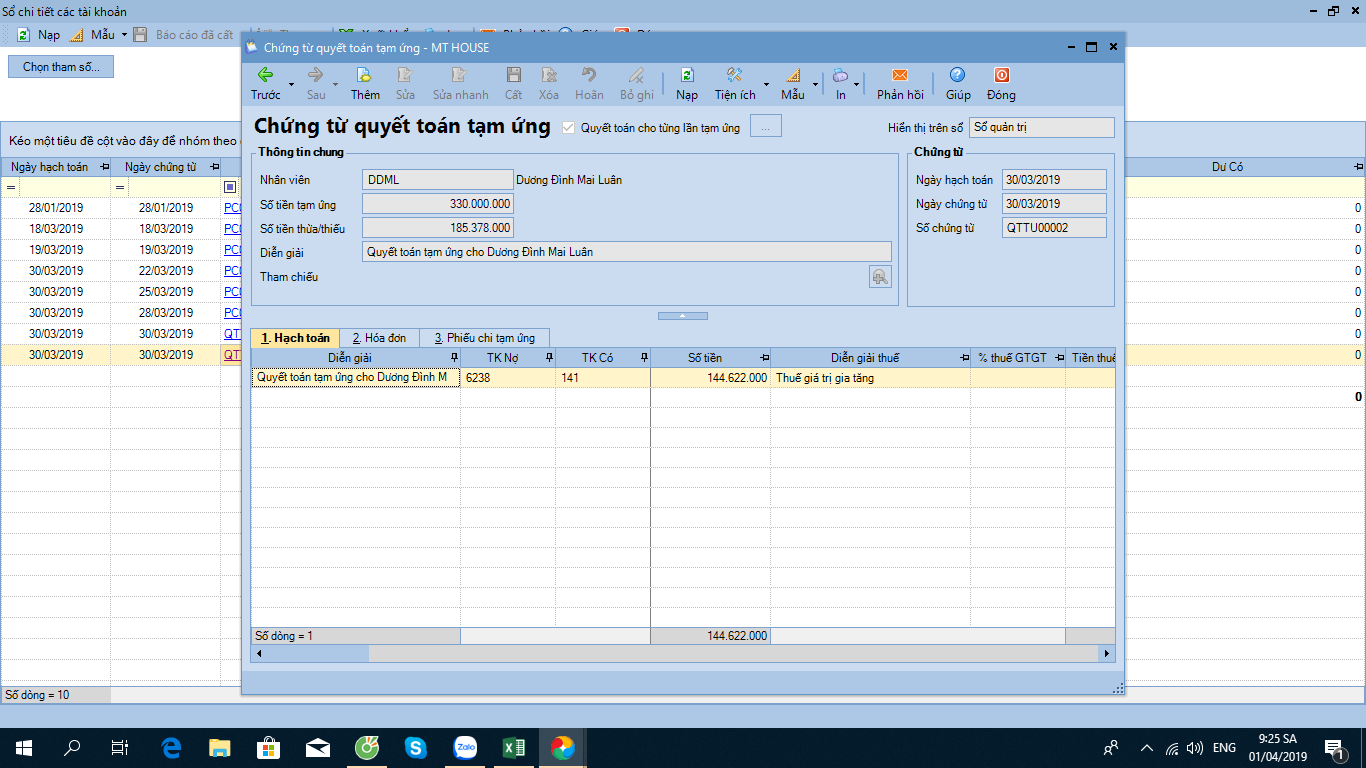Pin the Số tiền column header
1366x768 pixels.
click(x=764, y=357)
